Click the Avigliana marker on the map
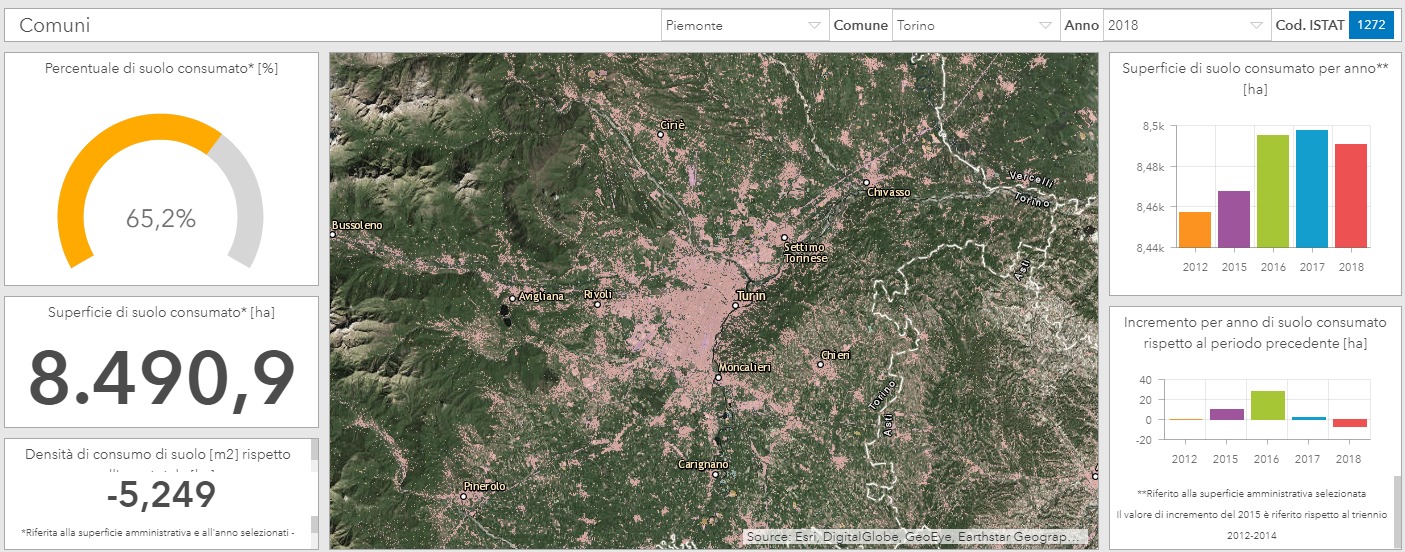Viewport: 1405px width, 552px height. coord(512,298)
